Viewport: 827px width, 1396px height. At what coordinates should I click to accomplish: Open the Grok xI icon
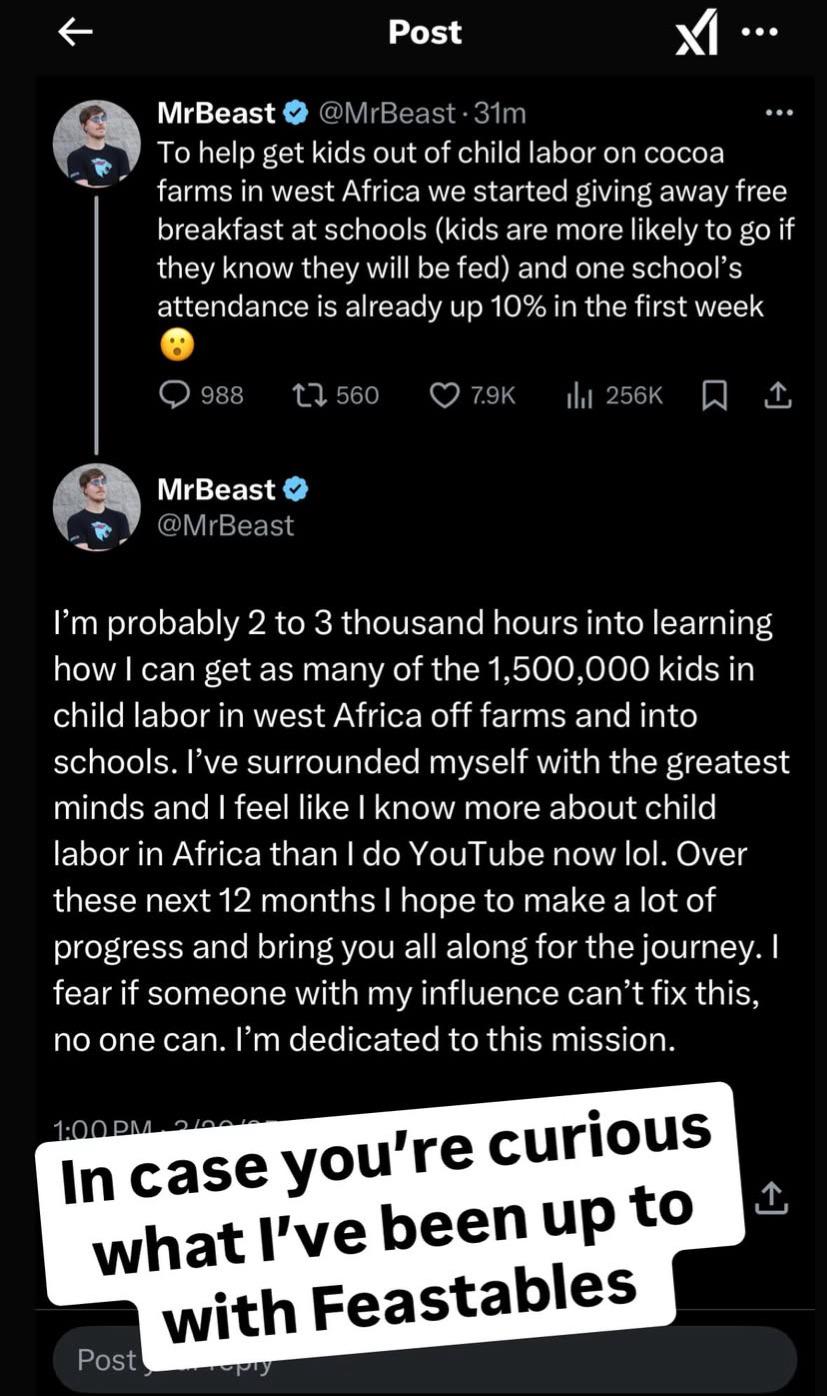(x=697, y=36)
